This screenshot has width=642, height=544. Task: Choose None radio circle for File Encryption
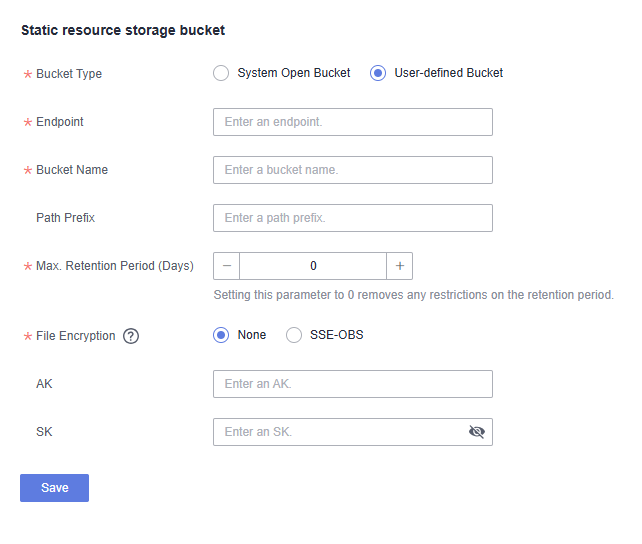[x=221, y=335]
